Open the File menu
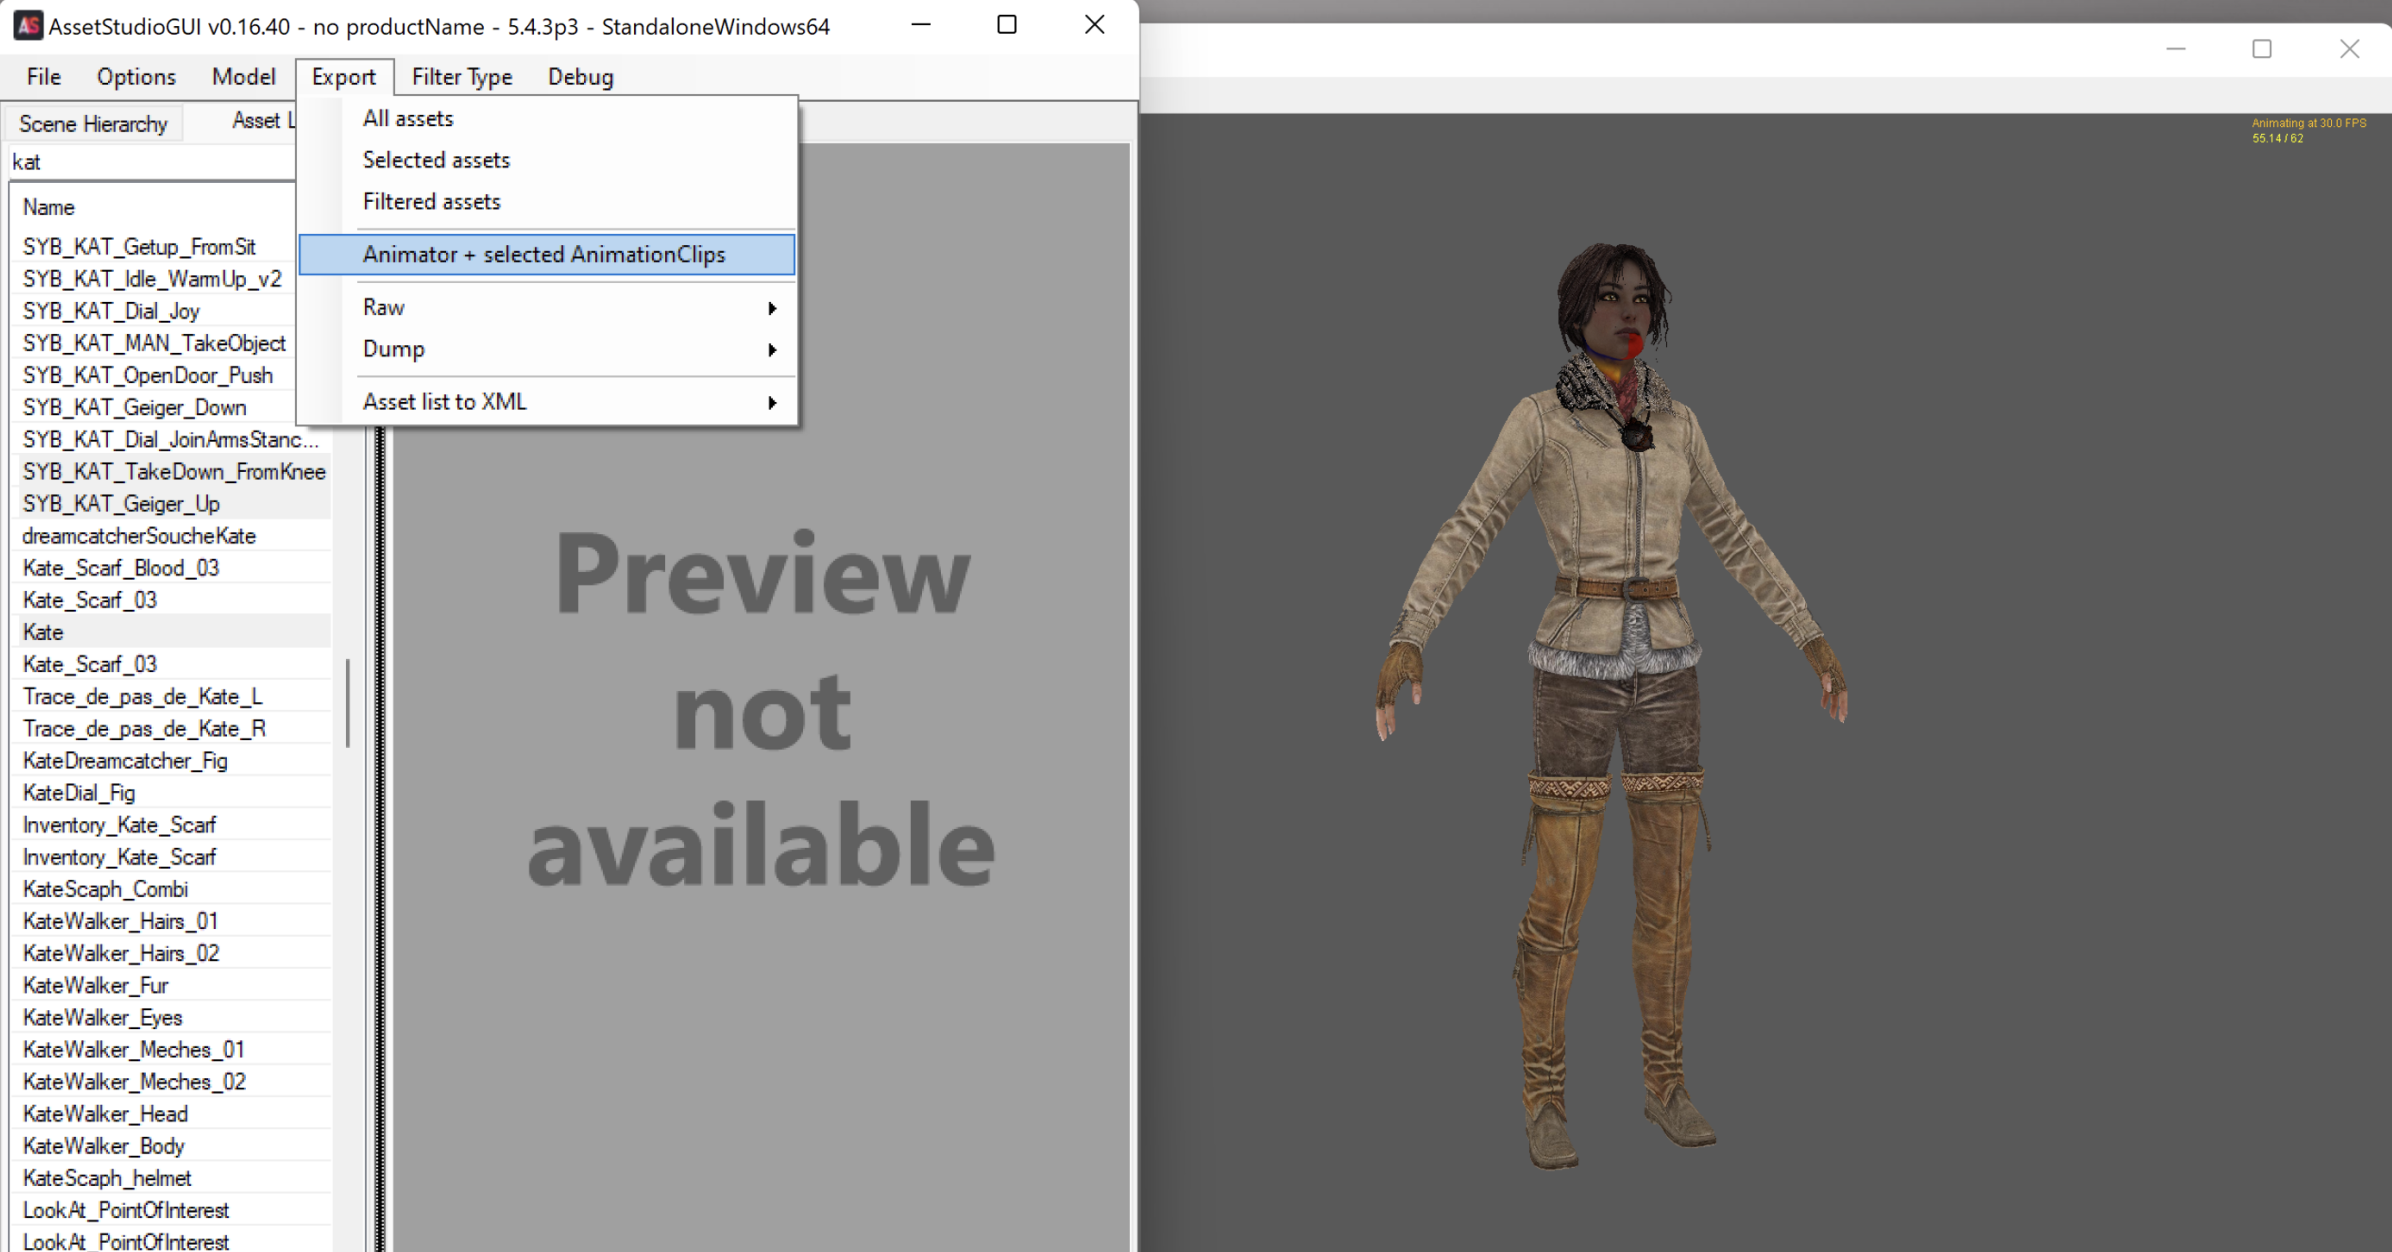Screen dimensions: 2392x1252 [42, 76]
